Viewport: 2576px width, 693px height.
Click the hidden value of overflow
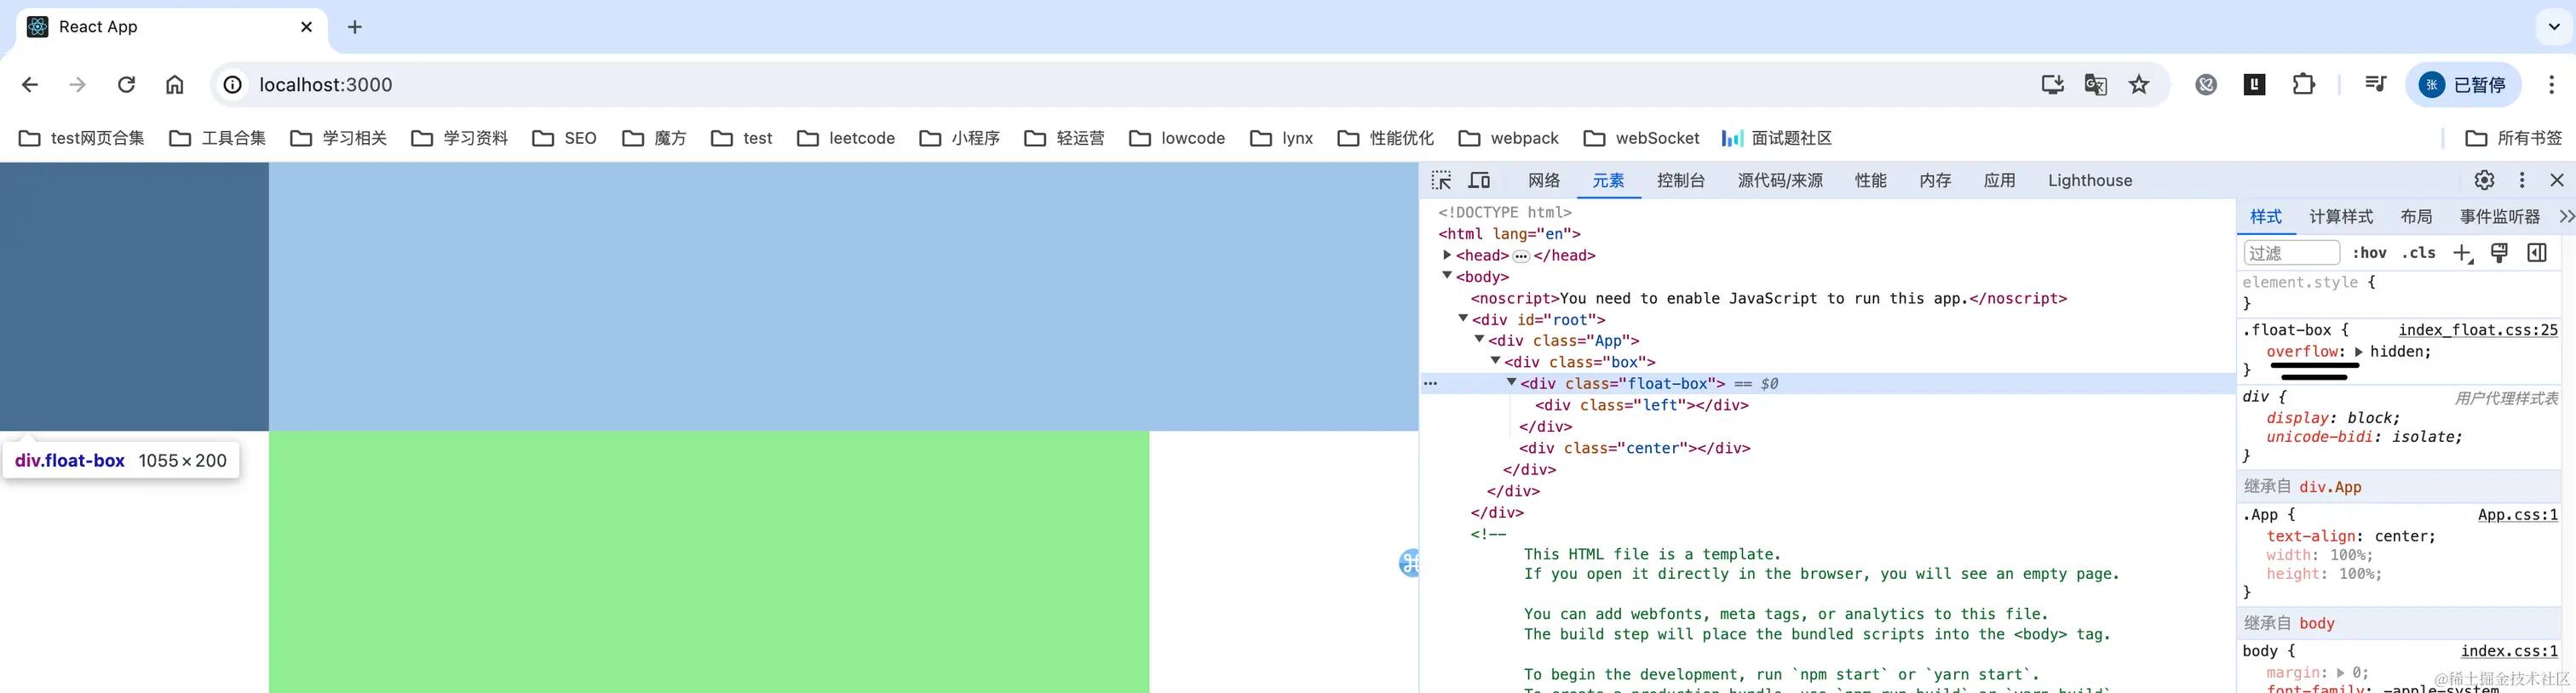click(2396, 352)
